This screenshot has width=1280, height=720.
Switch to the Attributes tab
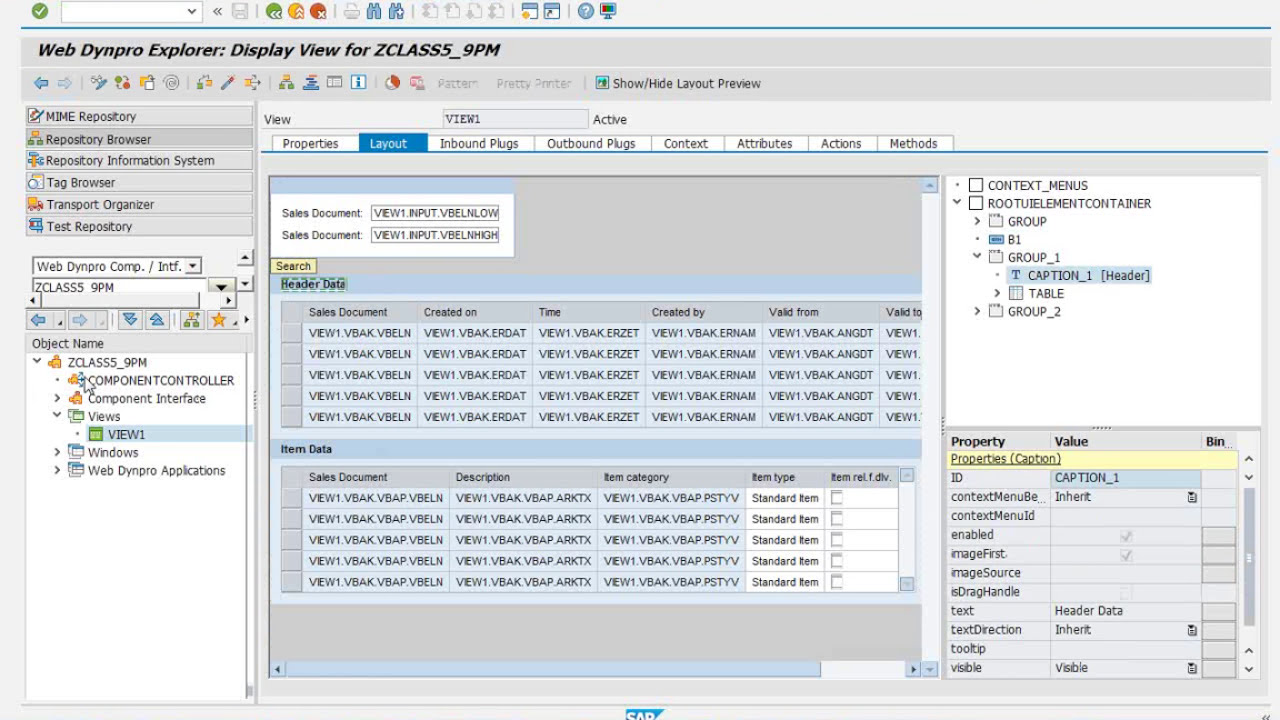pyautogui.click(x=765, y=143)
